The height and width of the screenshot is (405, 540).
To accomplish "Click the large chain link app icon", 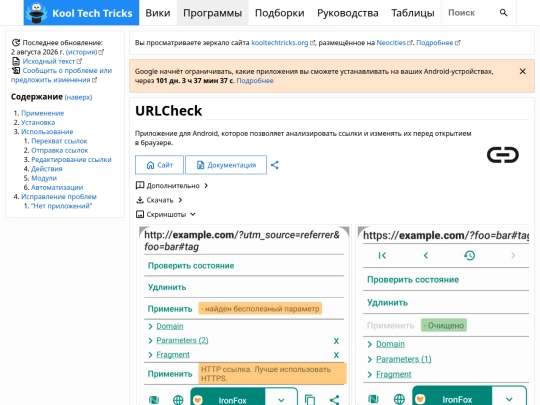I will pos(502,155).
